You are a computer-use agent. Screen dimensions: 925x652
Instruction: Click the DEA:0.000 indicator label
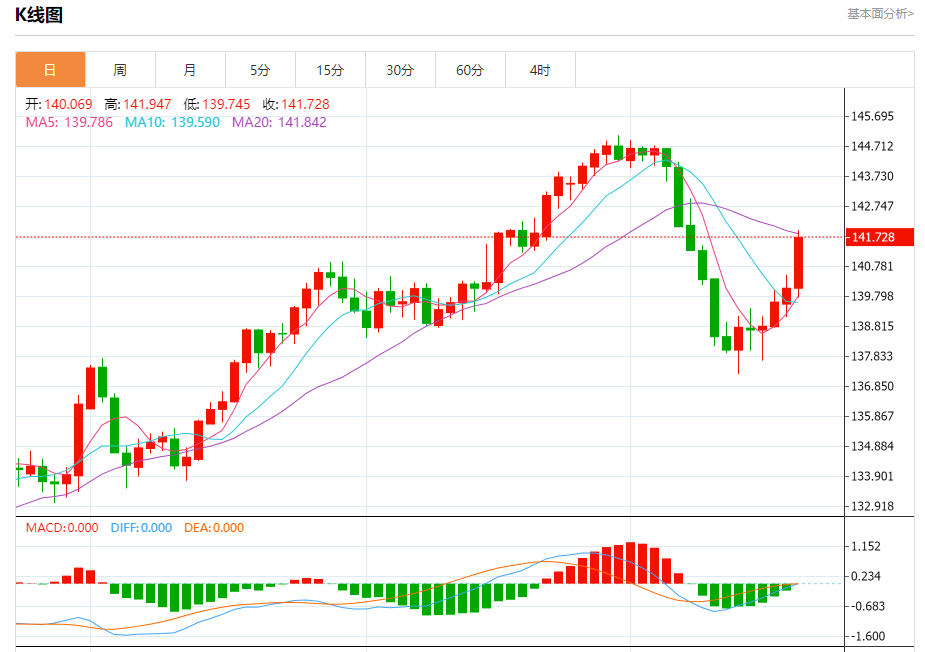click(x=214, y=528)
